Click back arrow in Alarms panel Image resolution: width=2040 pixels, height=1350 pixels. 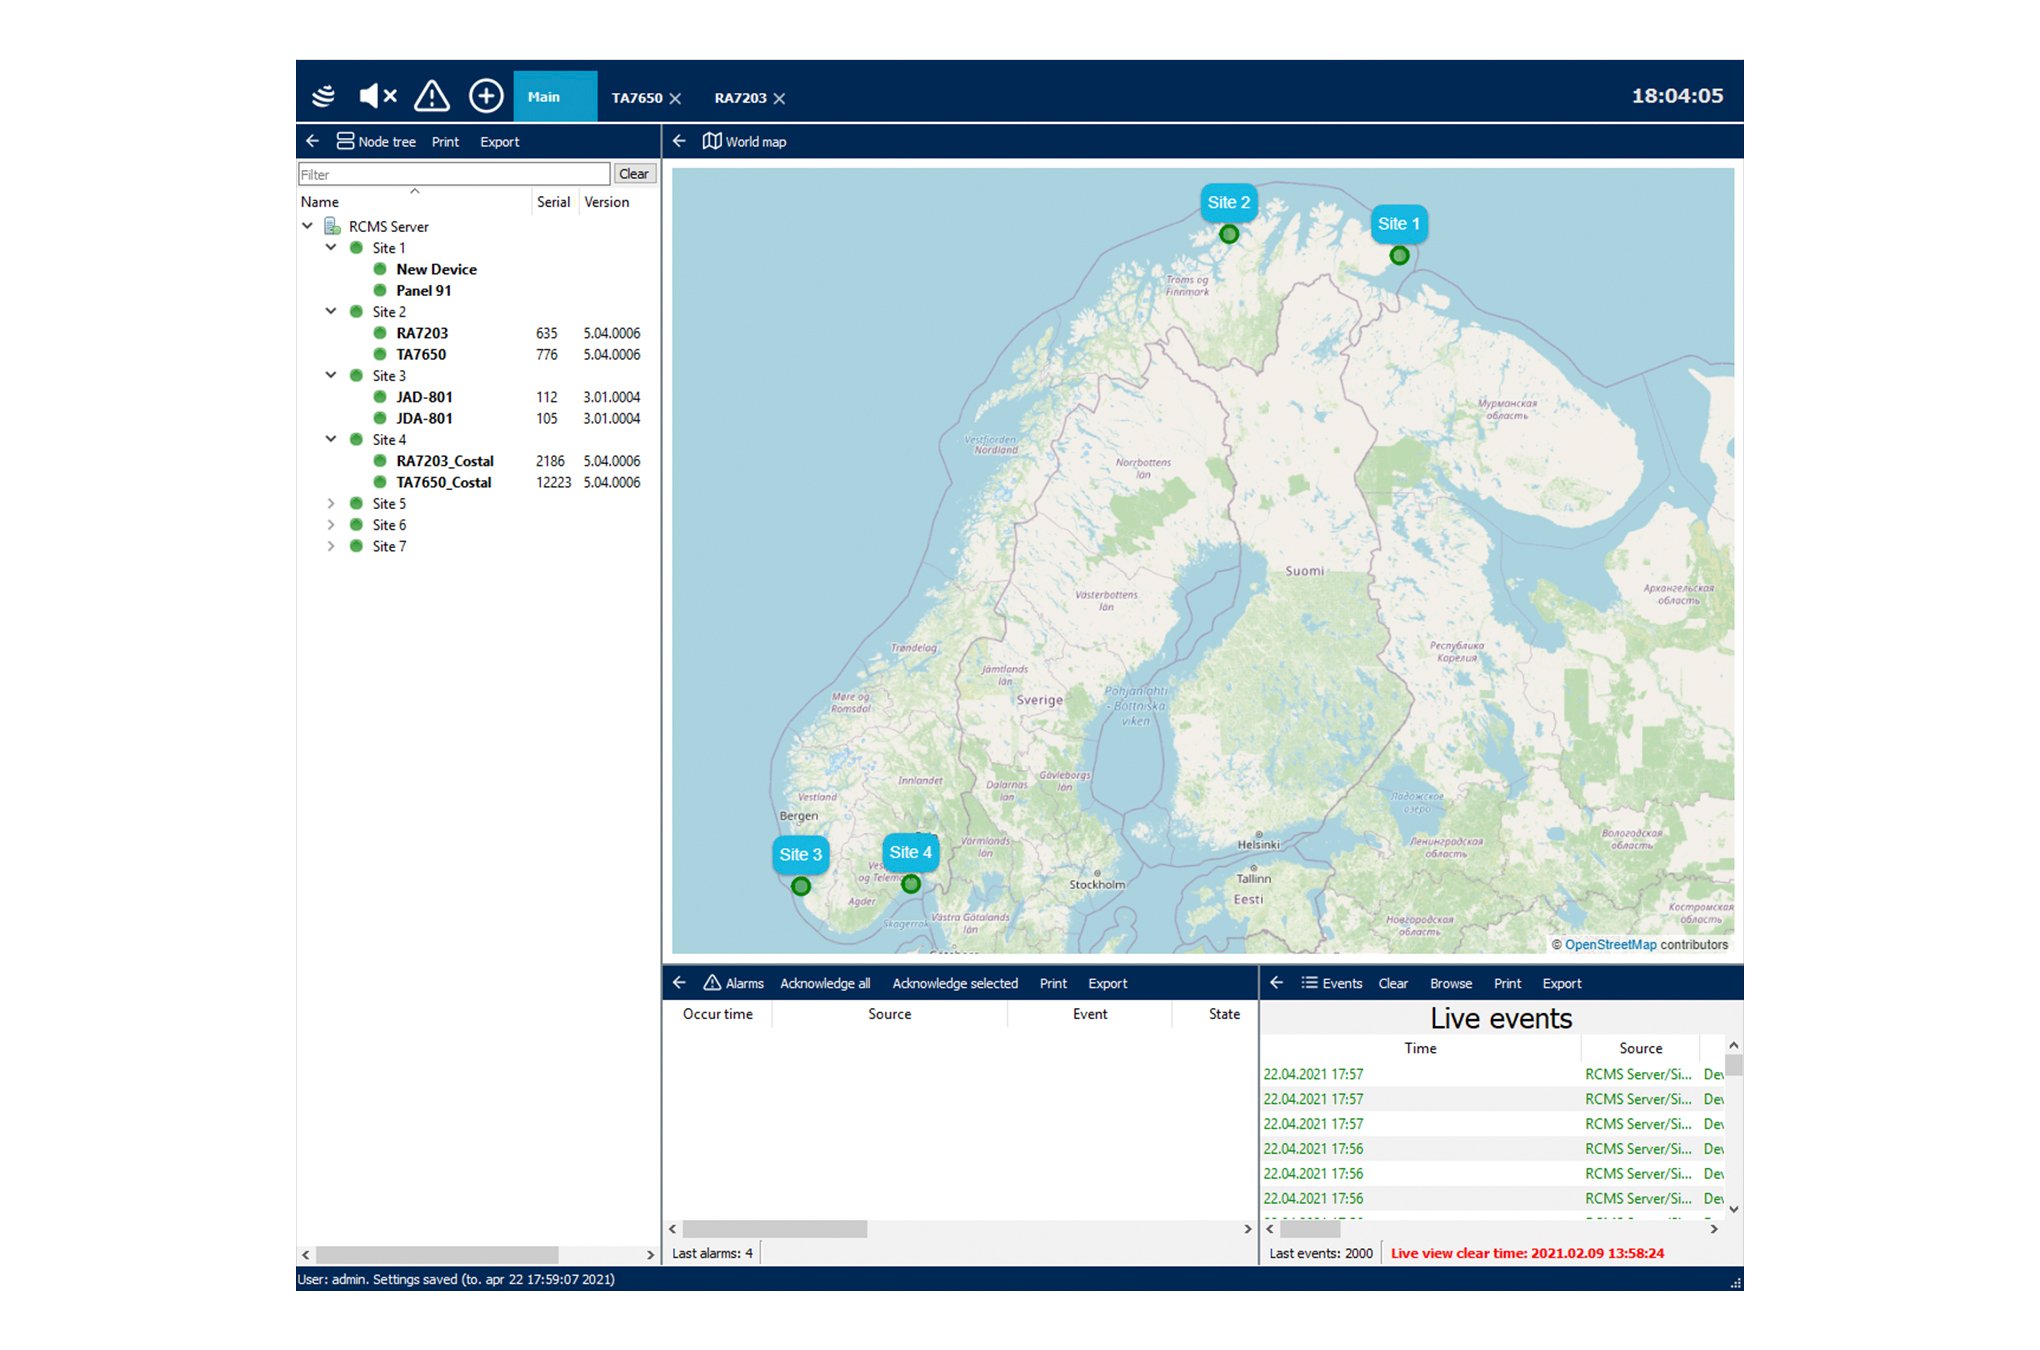coord(679,983)
